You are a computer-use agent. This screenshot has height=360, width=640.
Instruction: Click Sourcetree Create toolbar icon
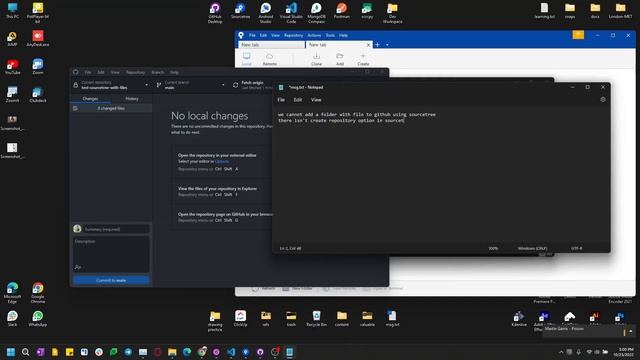point(363,59)
